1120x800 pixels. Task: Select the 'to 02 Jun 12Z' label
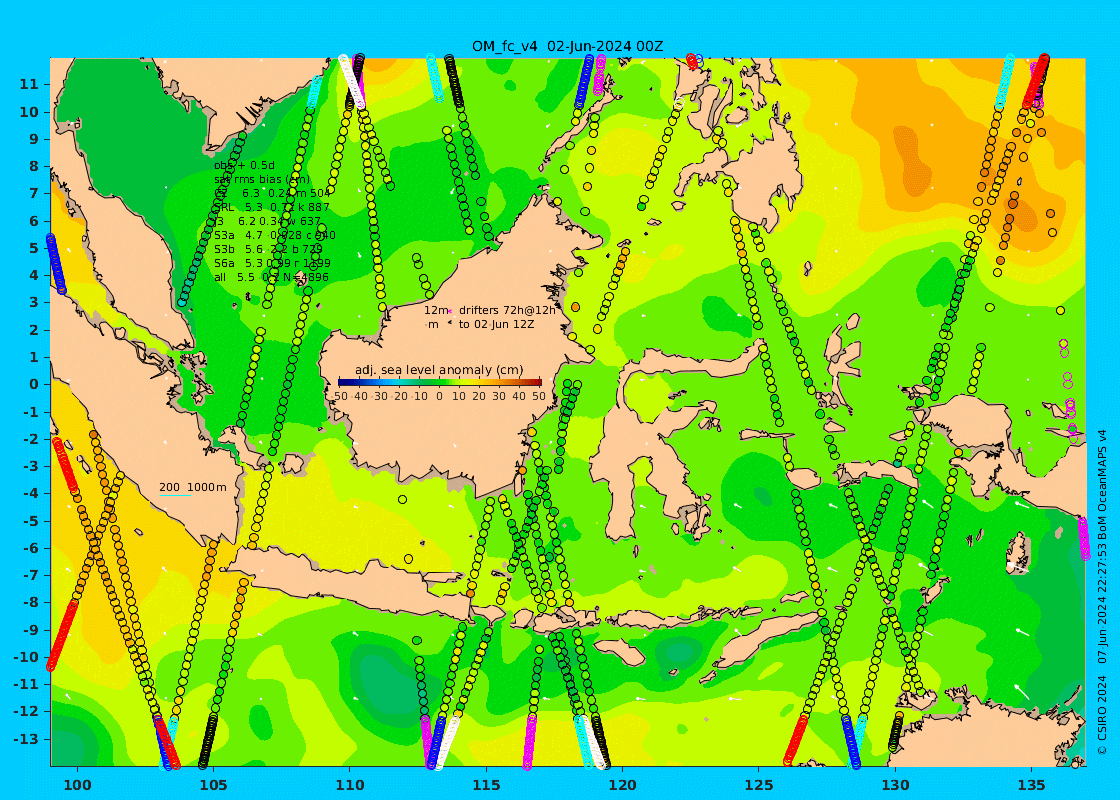click(x=496, y=324)
